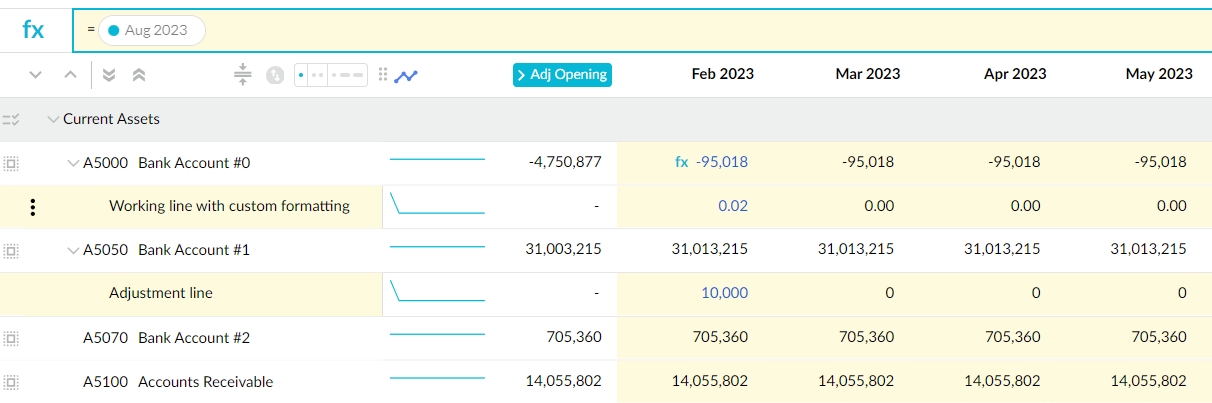Image resolution: width=1212 pixels, height=403 pixels.
Task: Select the Bank Account #0 row selector
Action: coord(11,163)
